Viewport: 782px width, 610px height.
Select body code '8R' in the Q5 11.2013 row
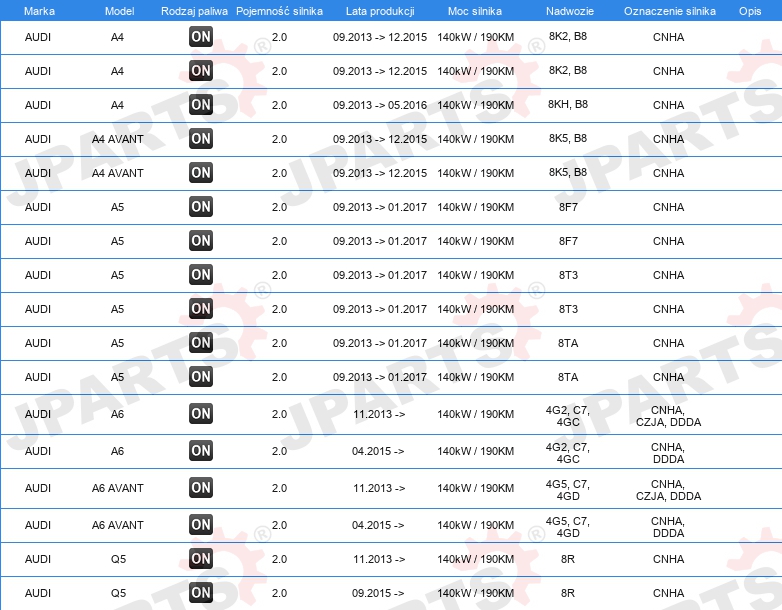click(x=568, y=559)
